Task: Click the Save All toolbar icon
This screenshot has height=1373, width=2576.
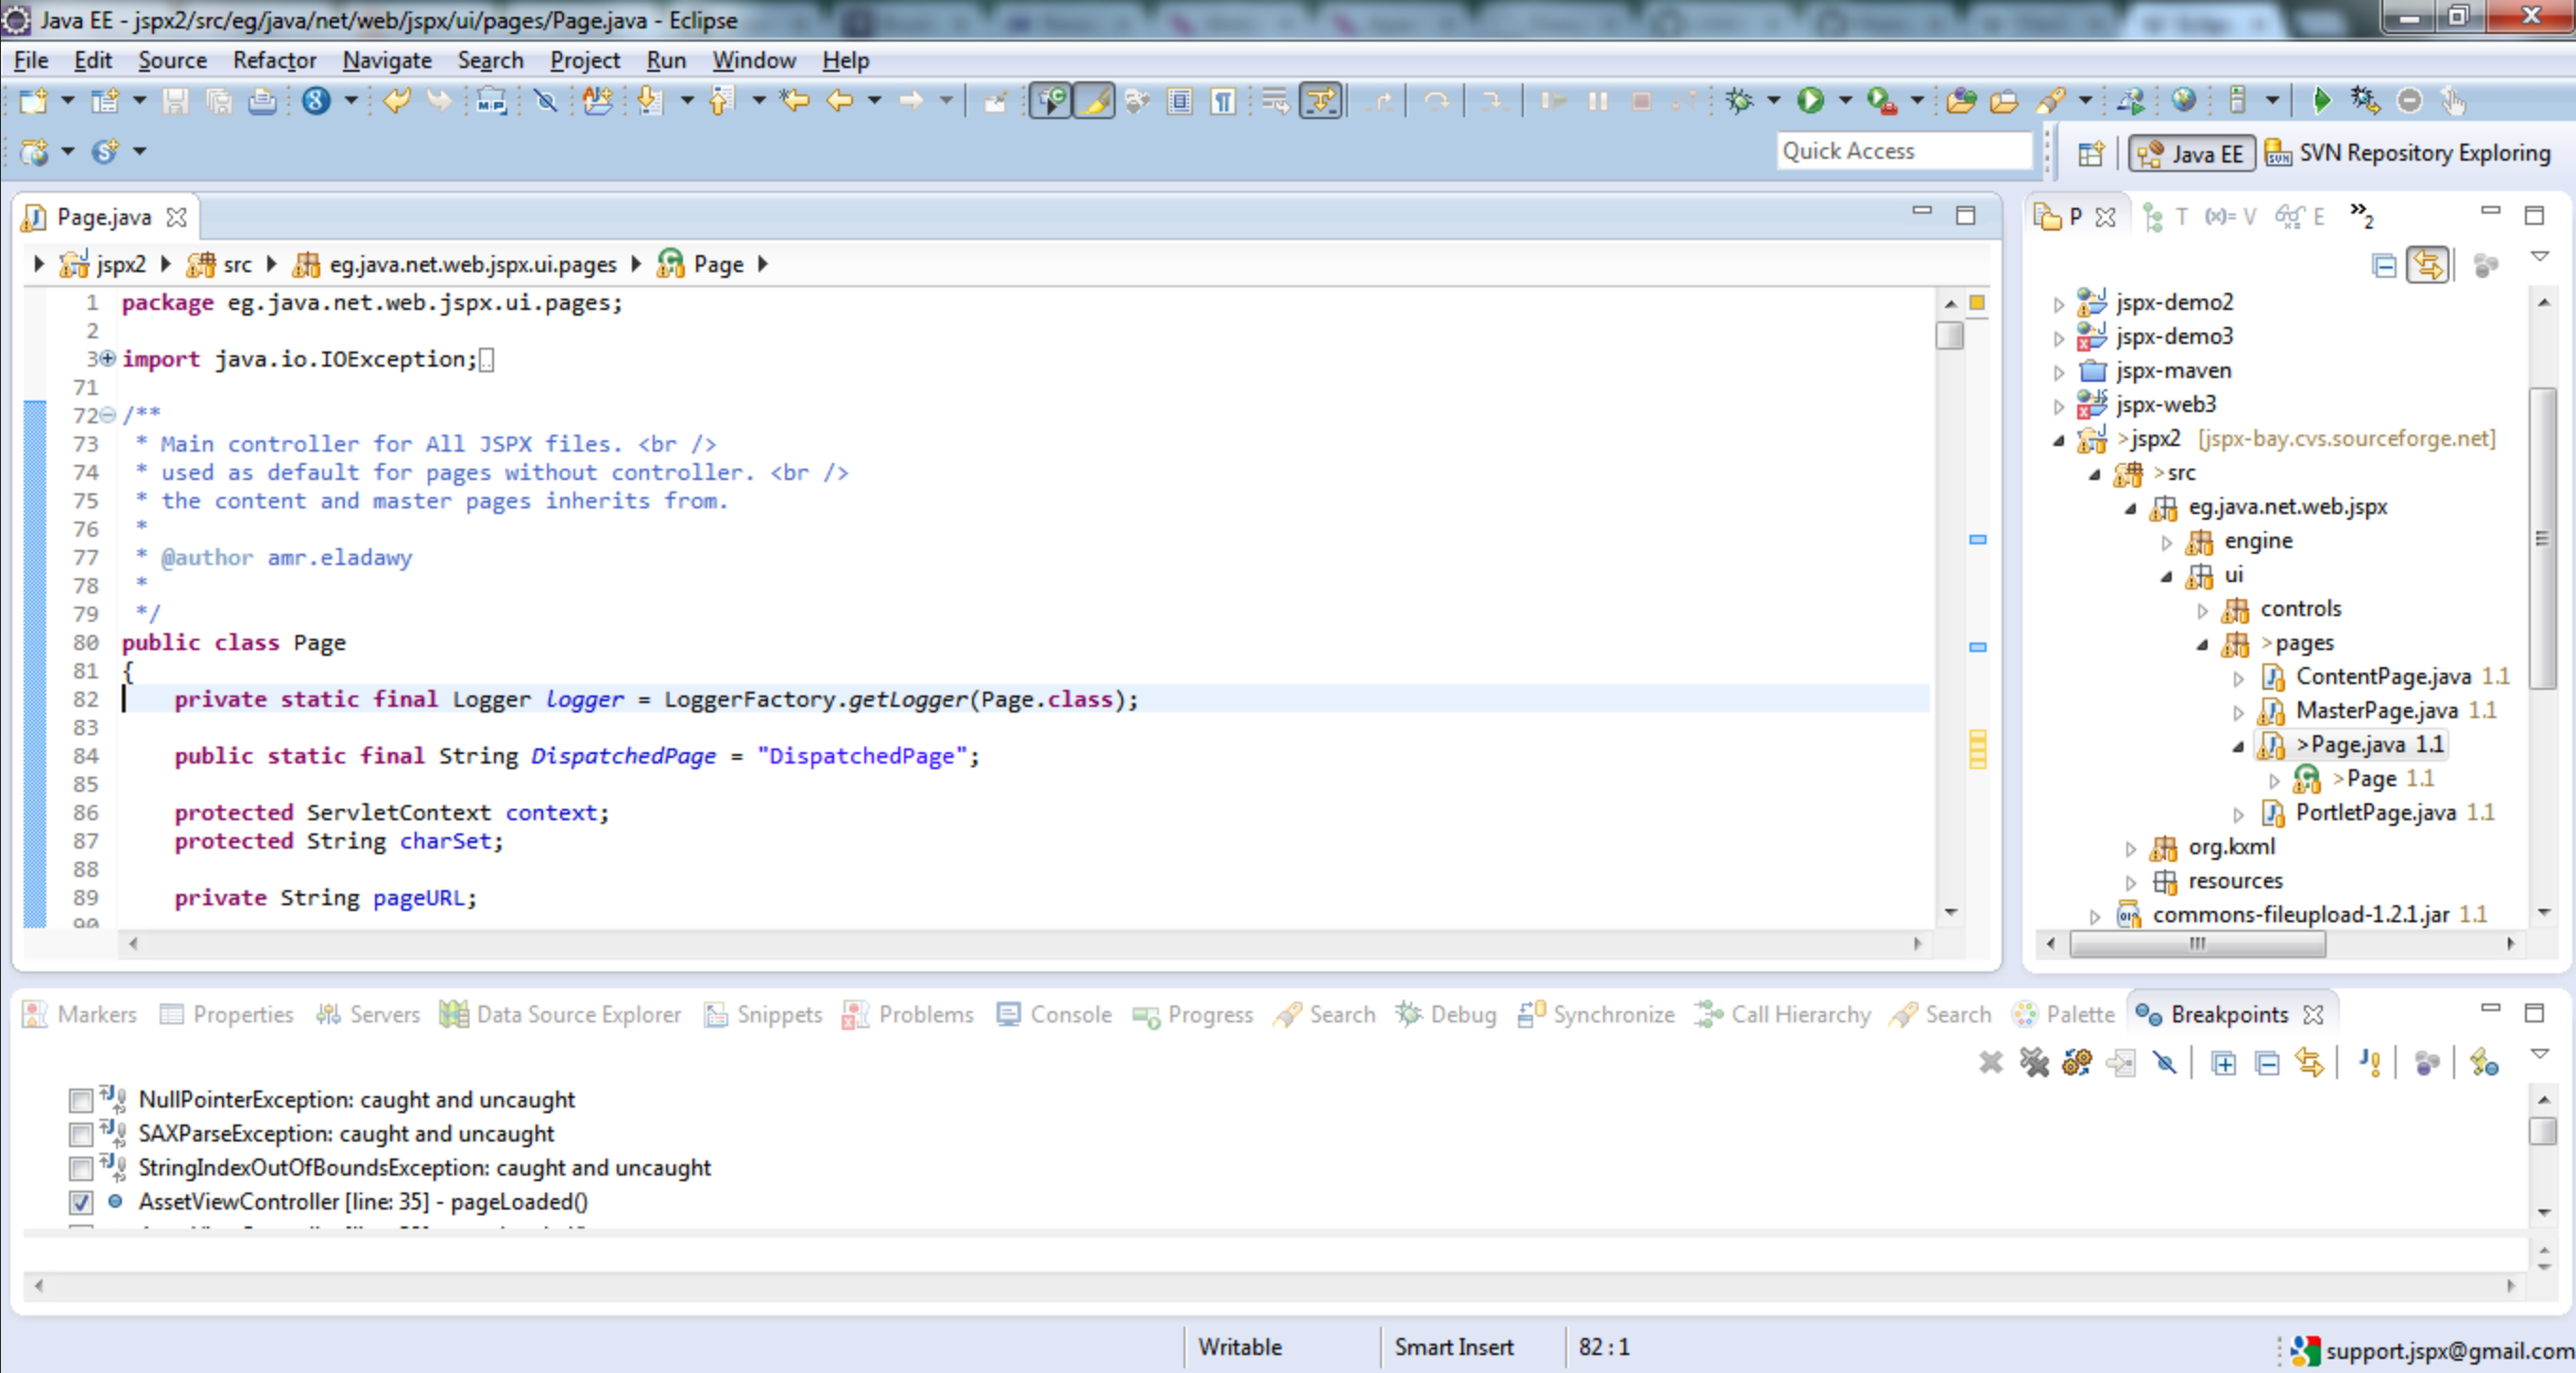Action: pyautogui.click(x=219, y=101)
